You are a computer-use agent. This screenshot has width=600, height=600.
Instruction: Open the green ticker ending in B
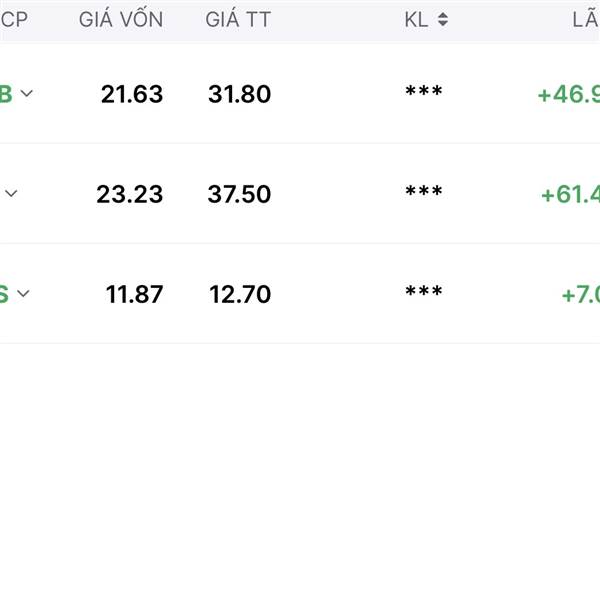(6, 94)
